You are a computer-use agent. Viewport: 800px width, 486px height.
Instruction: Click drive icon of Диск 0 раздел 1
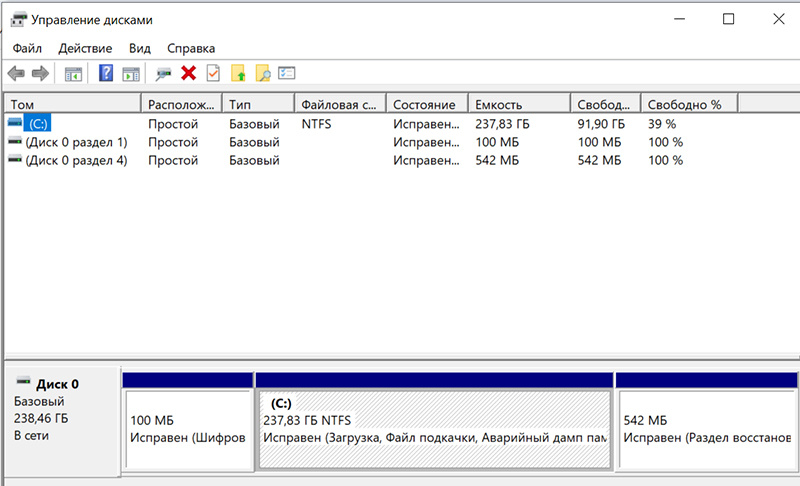pos(15,141)
